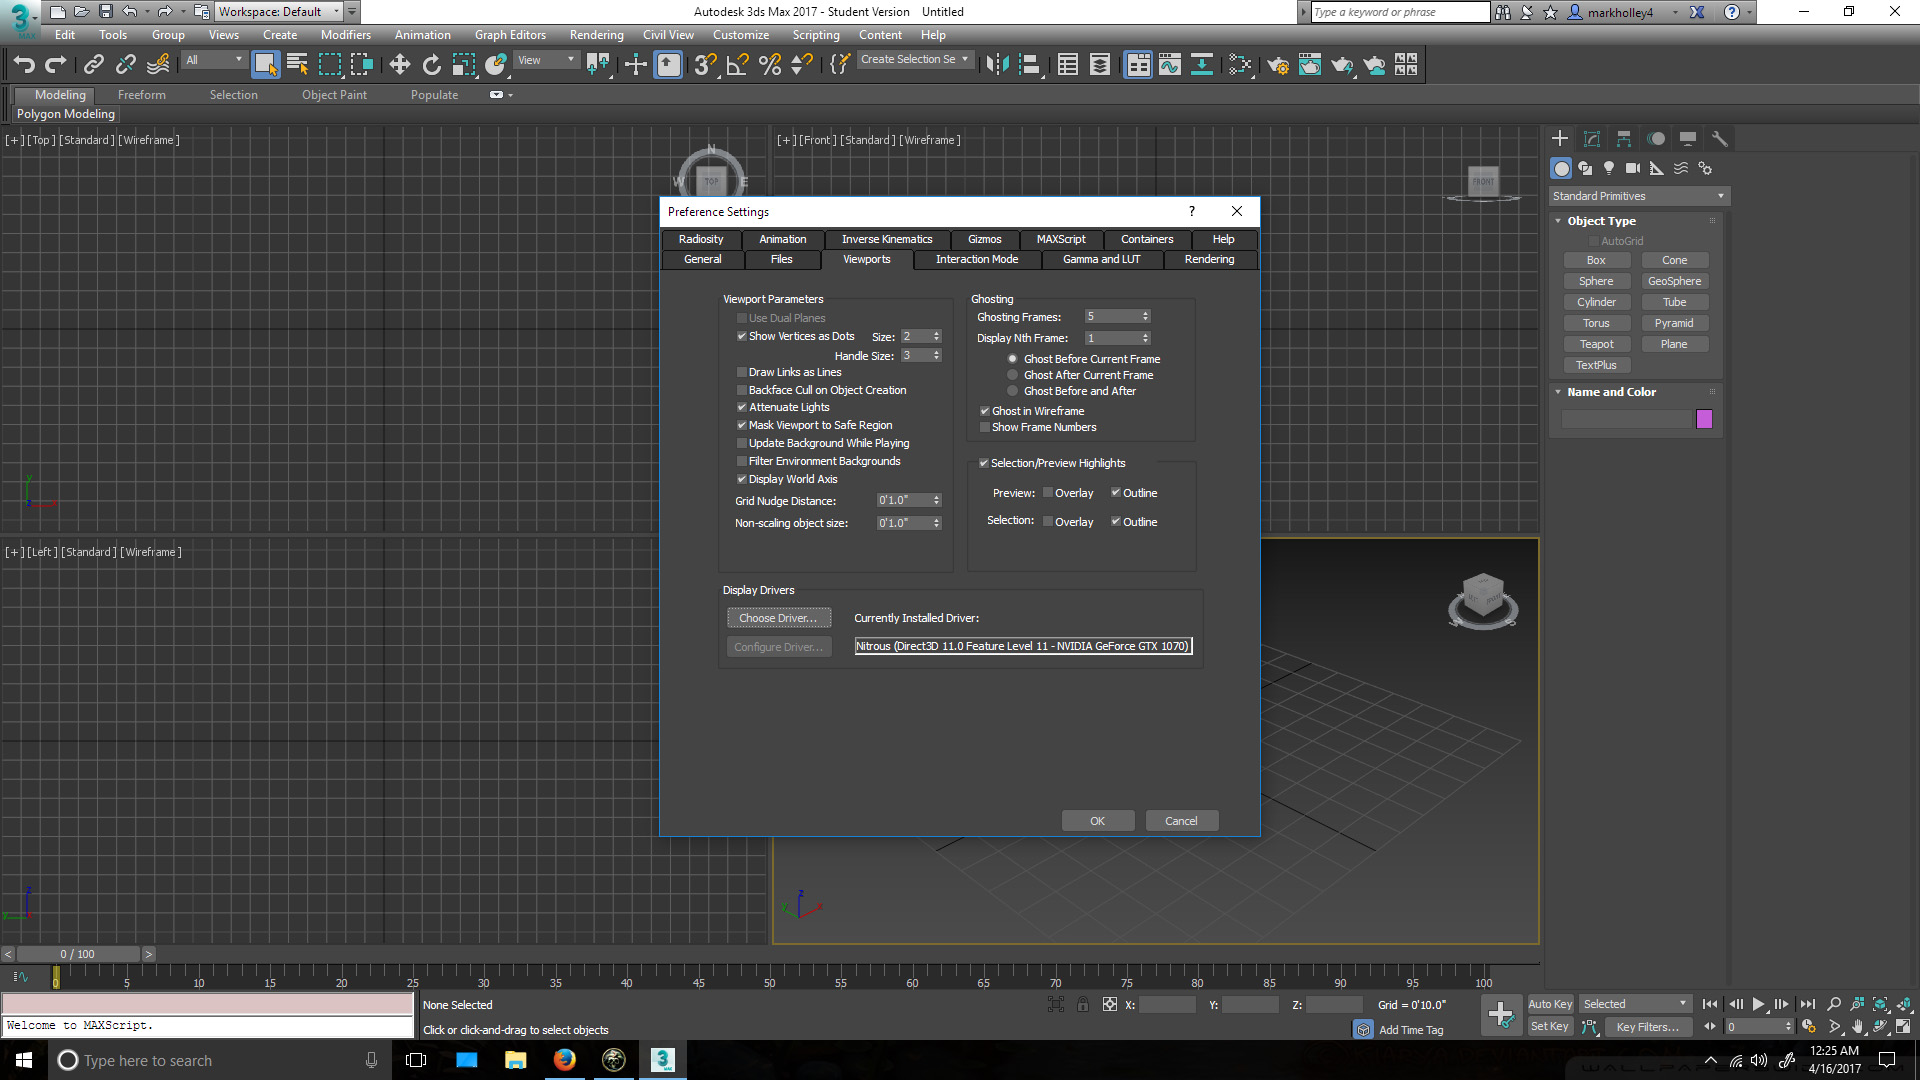Click Cancel in Preference Settings

(x=1181, y=821)
